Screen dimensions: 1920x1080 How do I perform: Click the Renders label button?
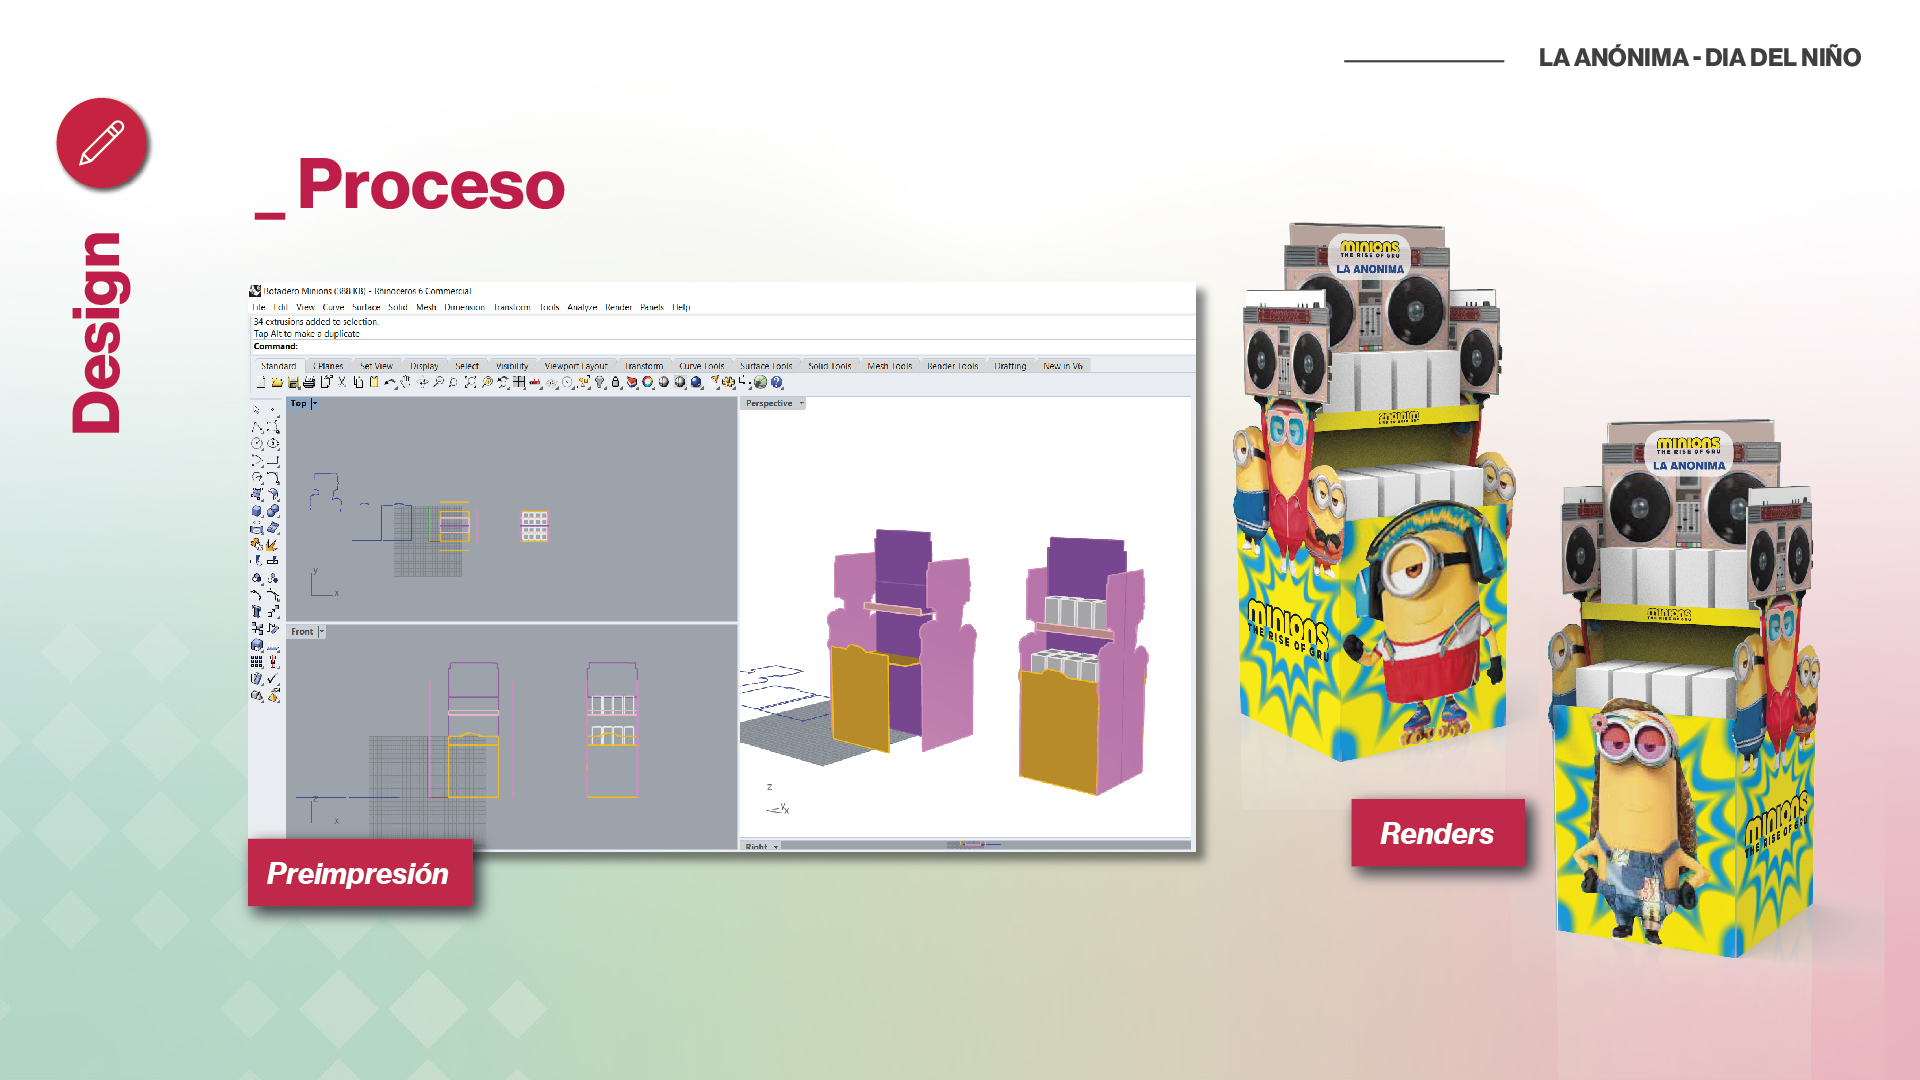coord(1437,833)
